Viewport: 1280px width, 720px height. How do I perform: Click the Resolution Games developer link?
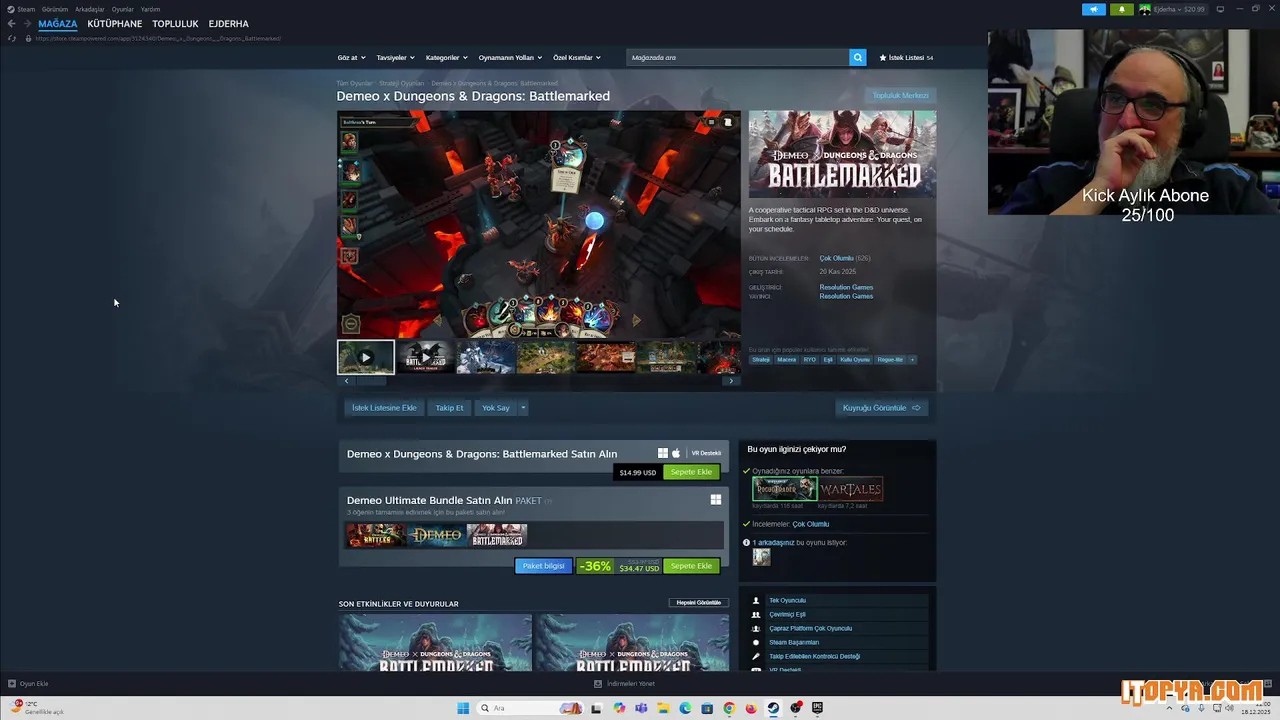pyautogui.click(x=846, y=287)
